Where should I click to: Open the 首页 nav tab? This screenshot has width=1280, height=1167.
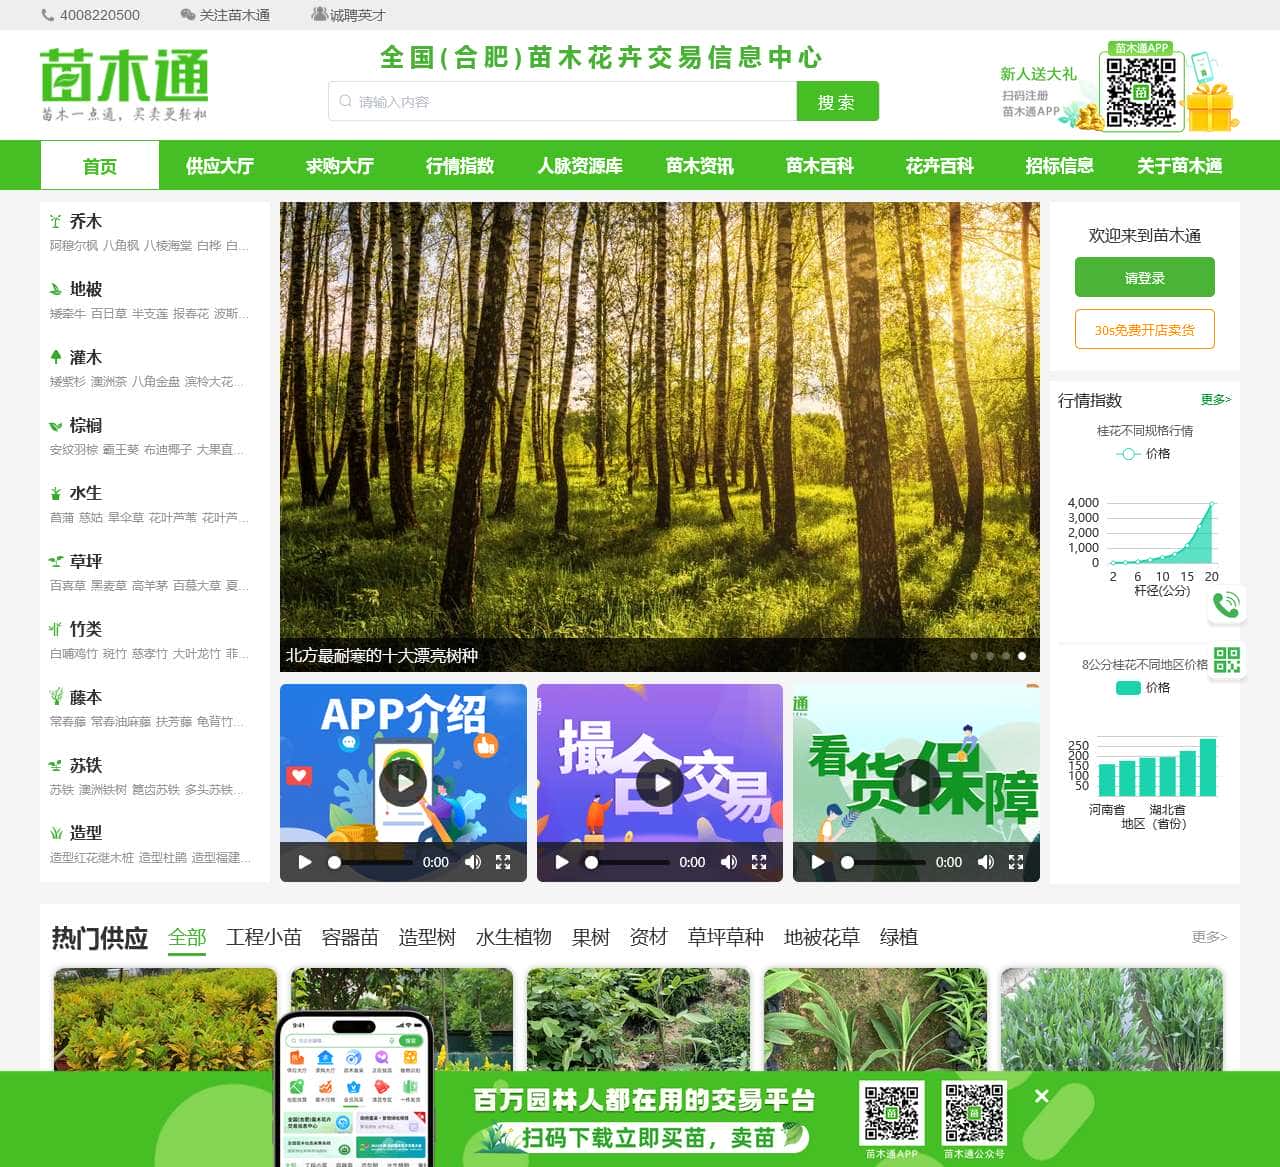[x=100, y=166]
